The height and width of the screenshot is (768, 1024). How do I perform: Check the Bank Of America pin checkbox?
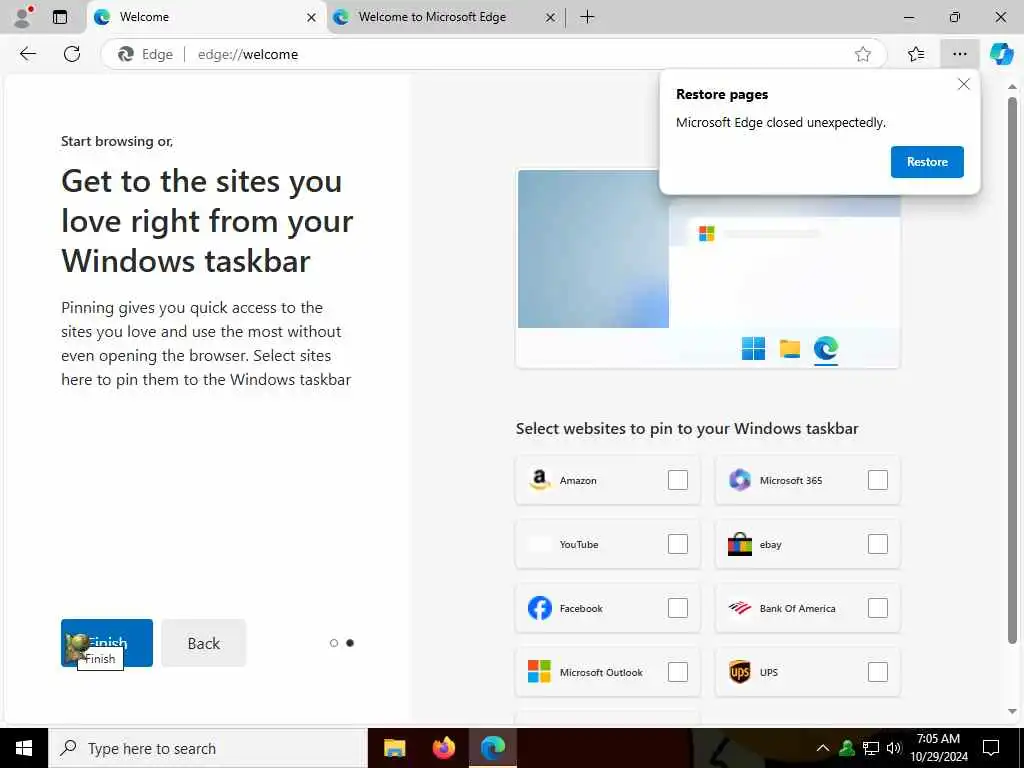(x=877, y=608)
